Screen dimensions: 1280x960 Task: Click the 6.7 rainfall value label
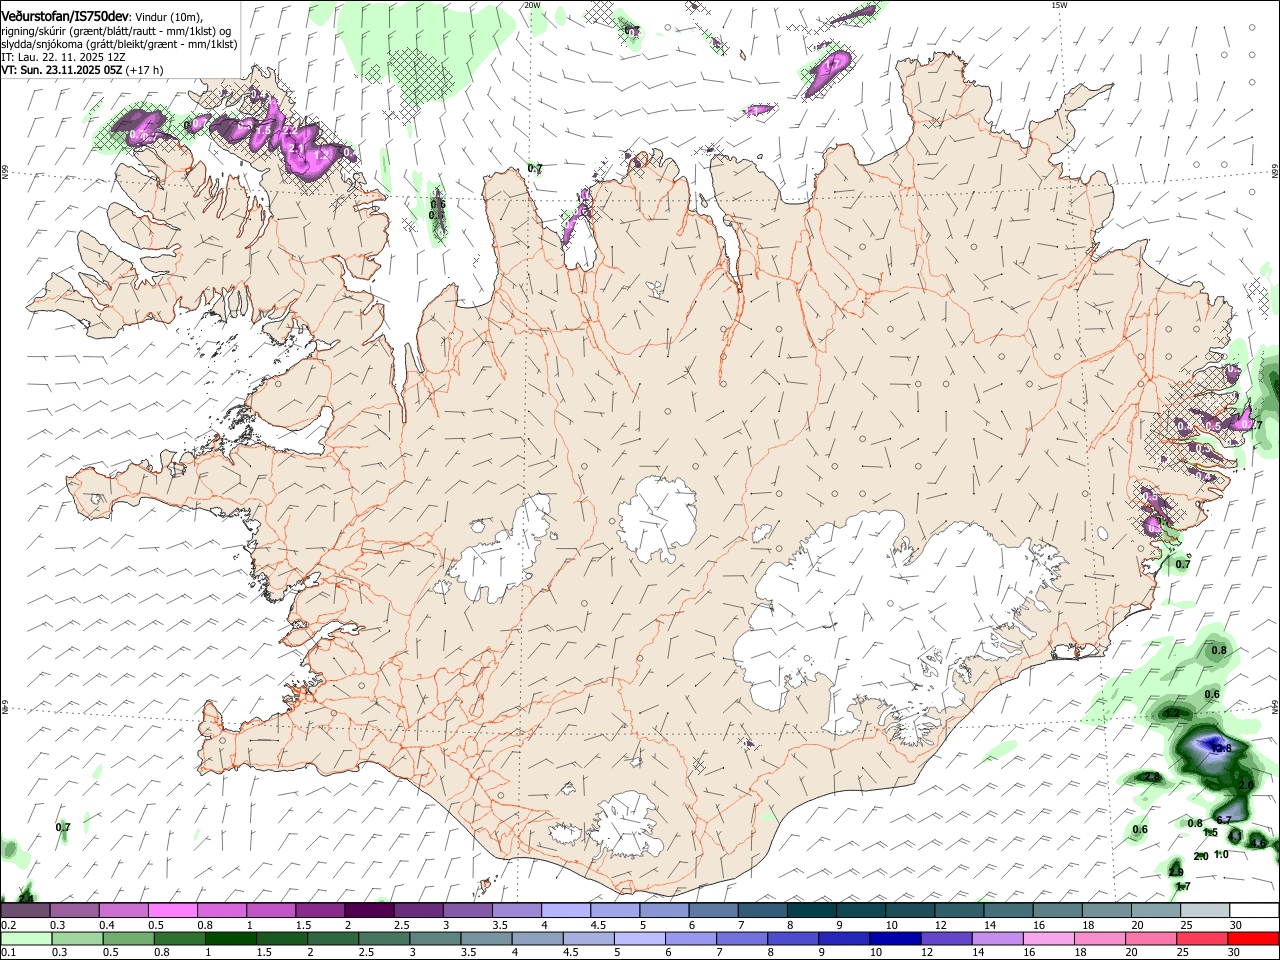coord(1224,820)
